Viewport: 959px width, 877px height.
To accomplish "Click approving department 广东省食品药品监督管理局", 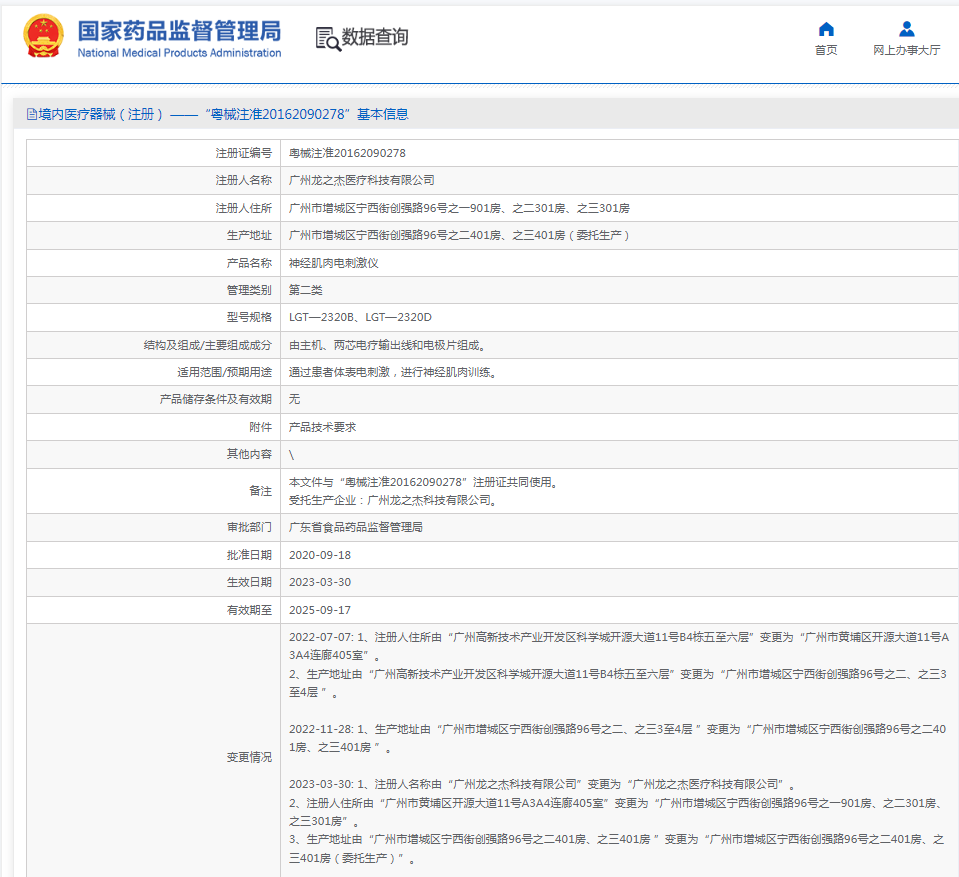I will (x=355, y=527).
